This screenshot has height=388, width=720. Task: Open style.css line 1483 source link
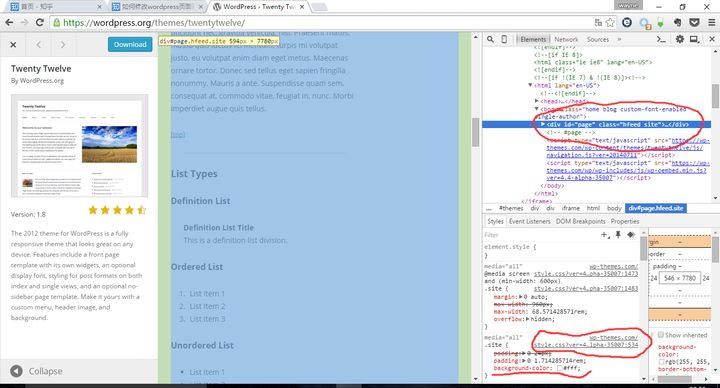[586, 288]
